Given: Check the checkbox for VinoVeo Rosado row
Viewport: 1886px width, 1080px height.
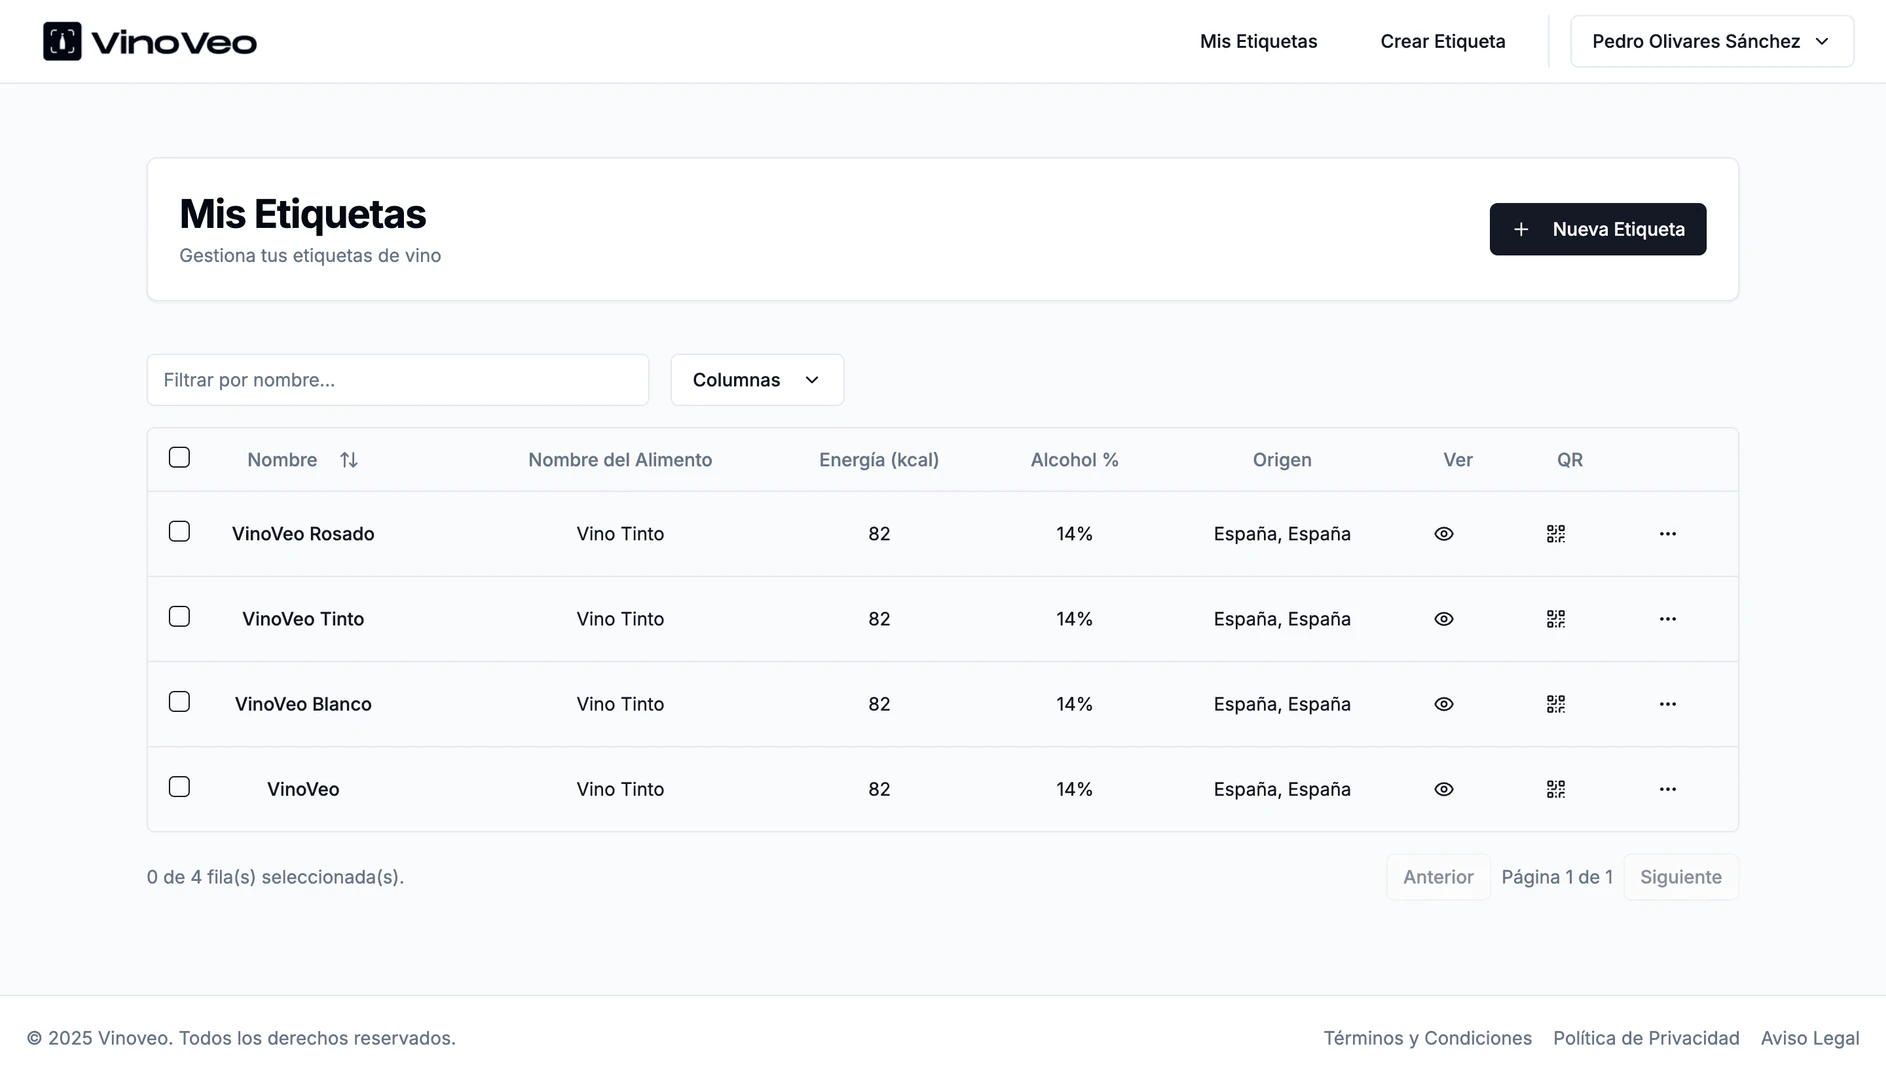Looking at the screenshot, I should click(x=179, y=531).
